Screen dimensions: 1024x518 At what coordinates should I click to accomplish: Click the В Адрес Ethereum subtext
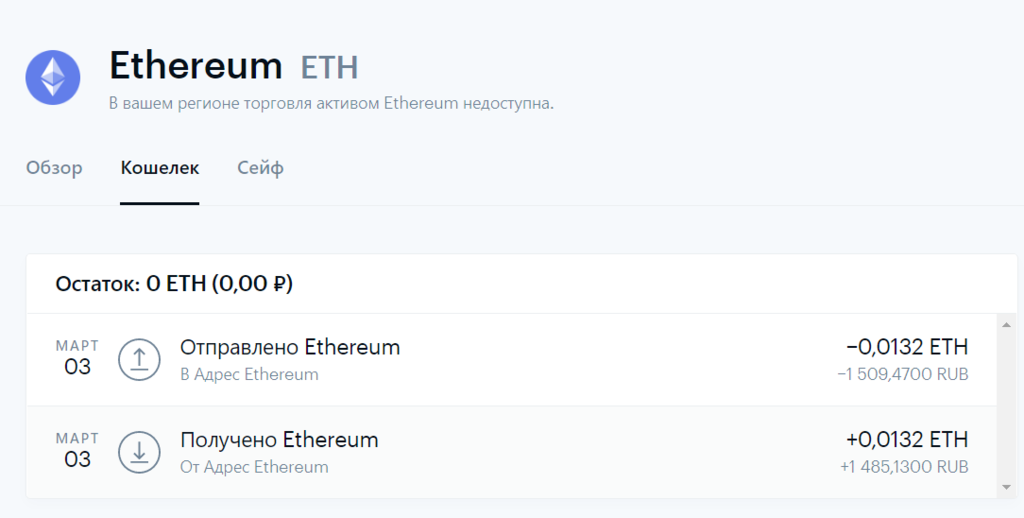tap(249, 375)
